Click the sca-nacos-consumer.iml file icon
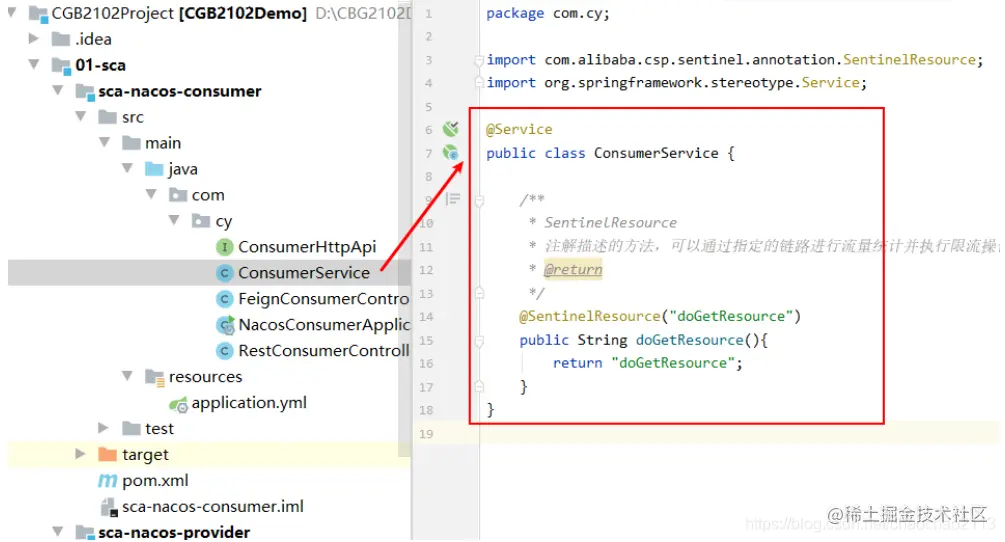The width and height of the screenshot is (1005, 542). pyautogui.click(x=109, y=507)
